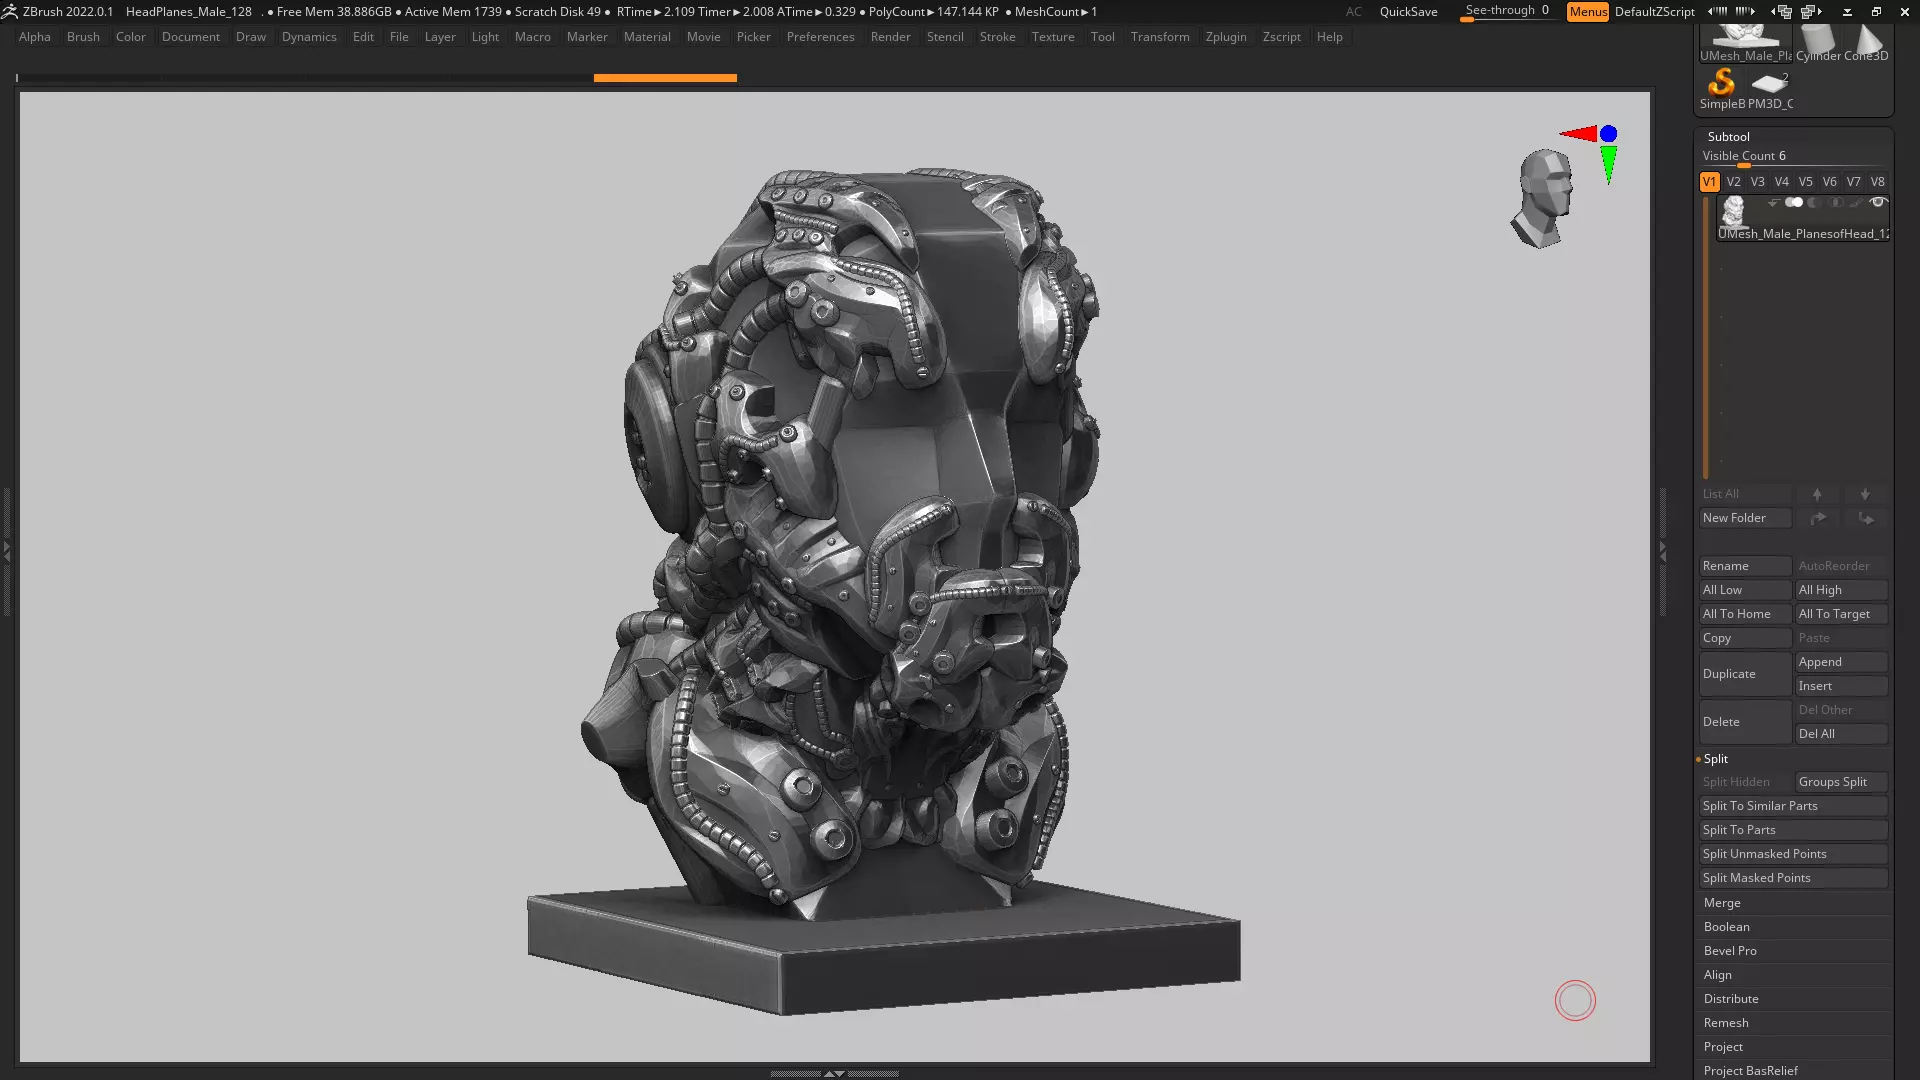
Task: Click the bottom shelf divider arrows
Action: tap(834, 1073)
